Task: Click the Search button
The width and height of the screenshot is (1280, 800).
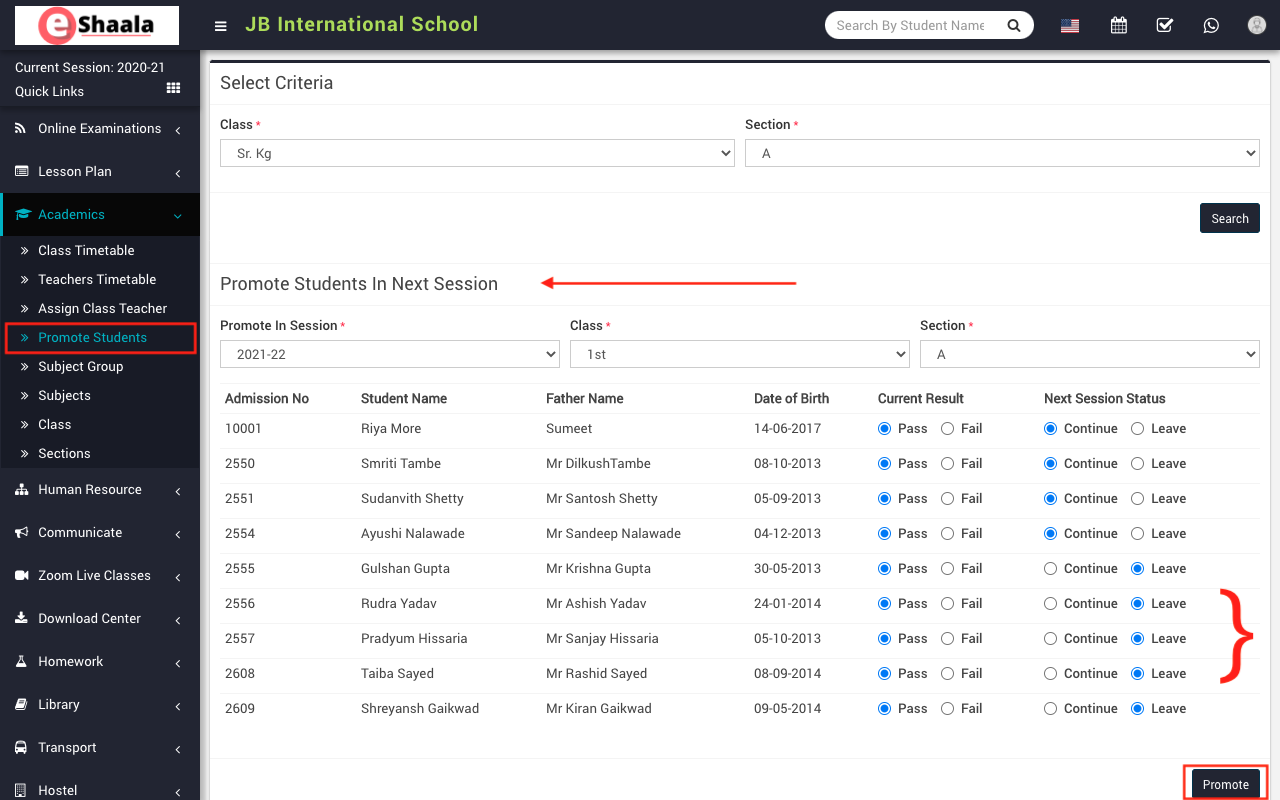Action: click(x=1229, y=218)
